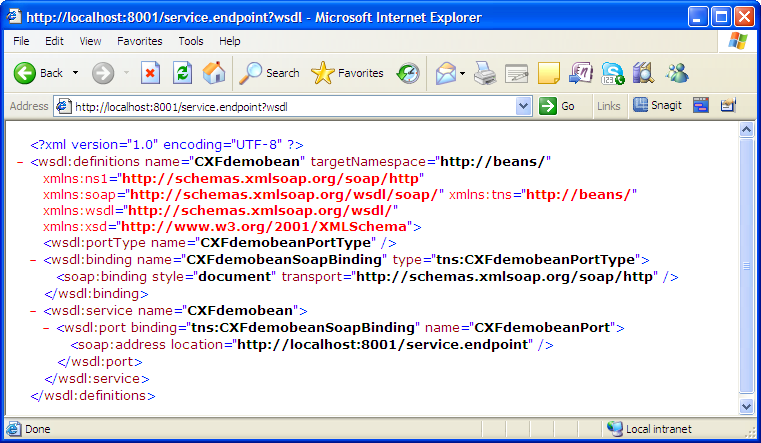Click the Go button
Image resolution: width=761 pixels, height=443 pixels.
click(x=557, y=106)
